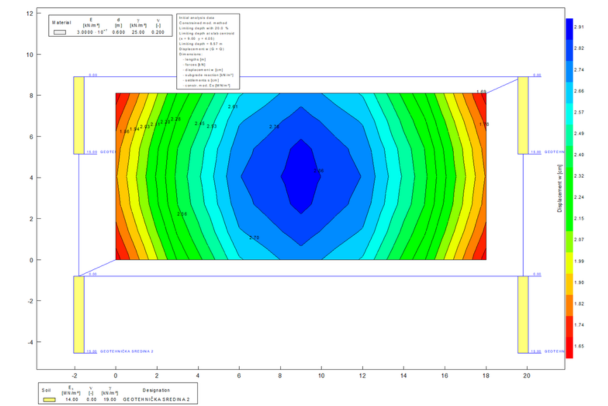Viewport: 608px width, 406px height.
Task: Click the Displacement w [cm] axis title
Action: click(x=560, y=188)
